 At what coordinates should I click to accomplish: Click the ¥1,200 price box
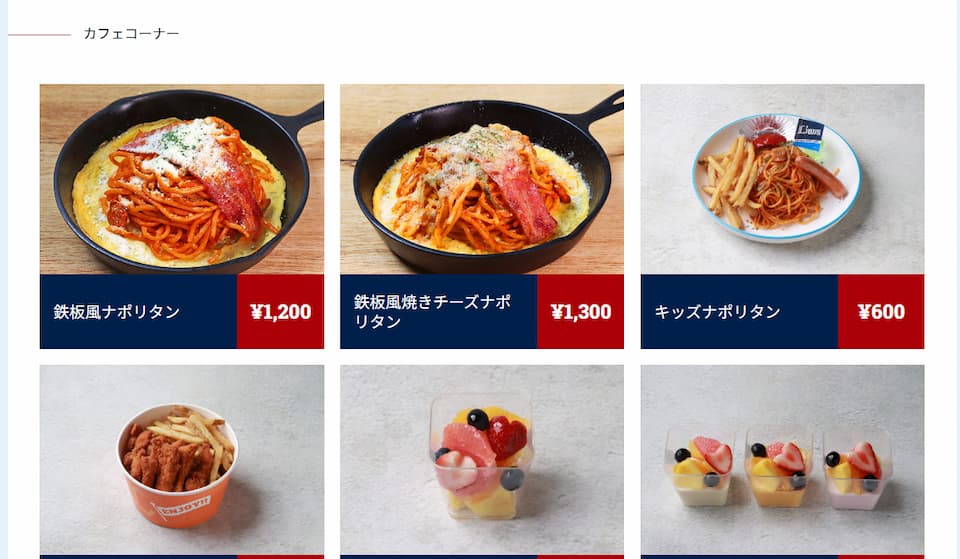pos(280,312)
